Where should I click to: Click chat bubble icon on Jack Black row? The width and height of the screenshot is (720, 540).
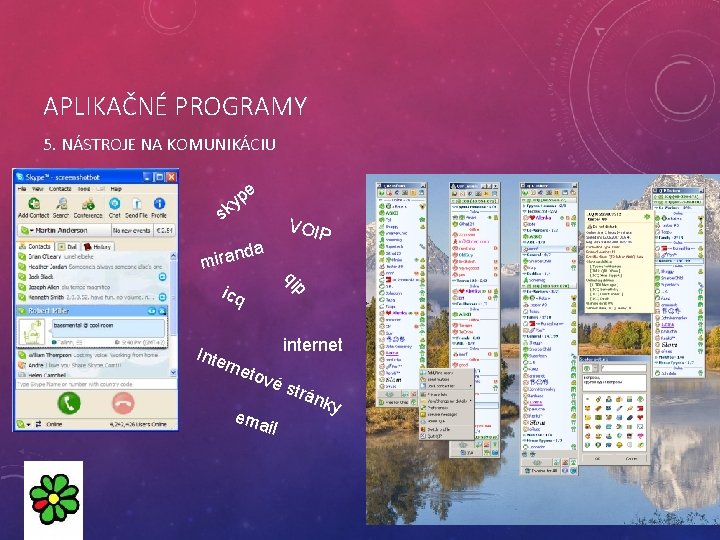pos(162,277)
